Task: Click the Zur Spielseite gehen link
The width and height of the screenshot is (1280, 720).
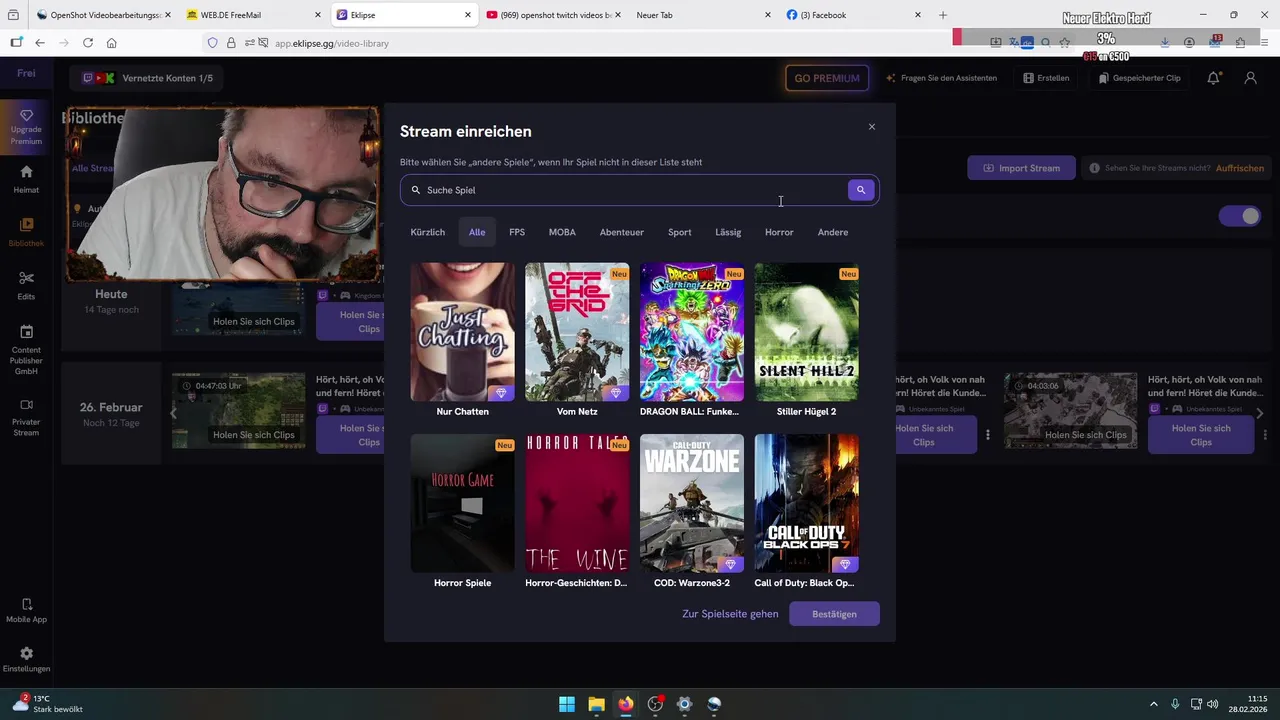Action: click(x=730, y=614)
